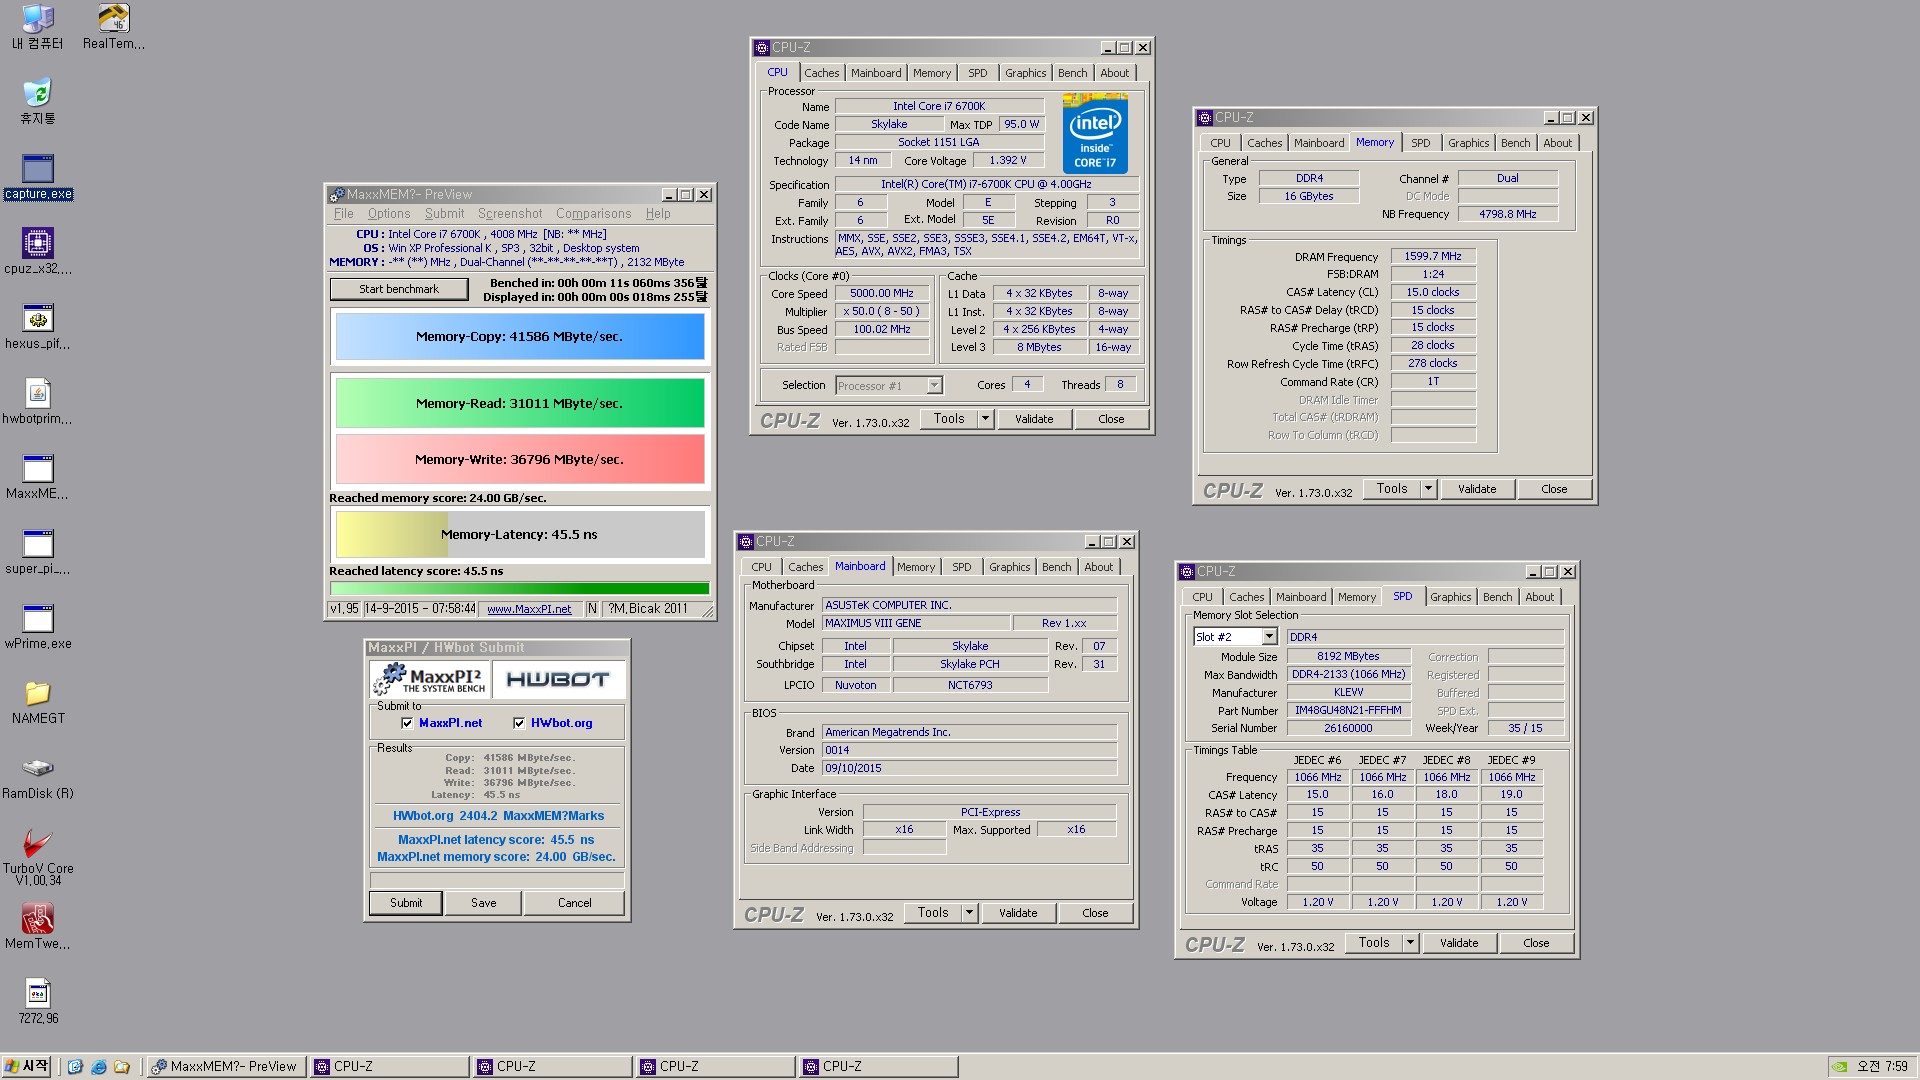The height and width of the screenshot is (1080, 1920).
Task: Open the super_pi desktop icon
Action: tap(38, 552)
